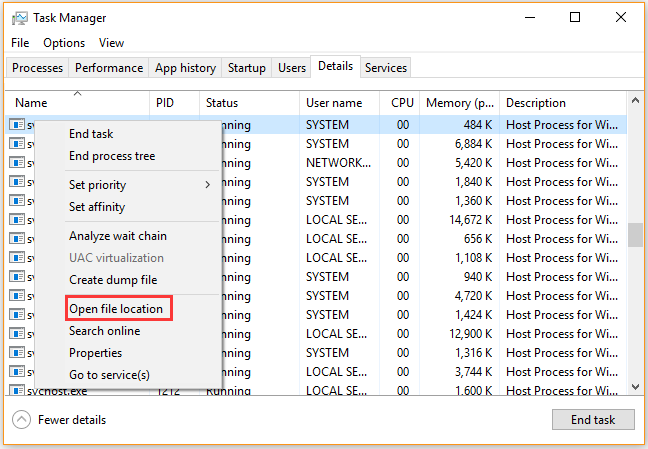Sort by the Memory column header
Image resolution: width=648 pixels, height=449 pixels.
click(x=460, y=103)
